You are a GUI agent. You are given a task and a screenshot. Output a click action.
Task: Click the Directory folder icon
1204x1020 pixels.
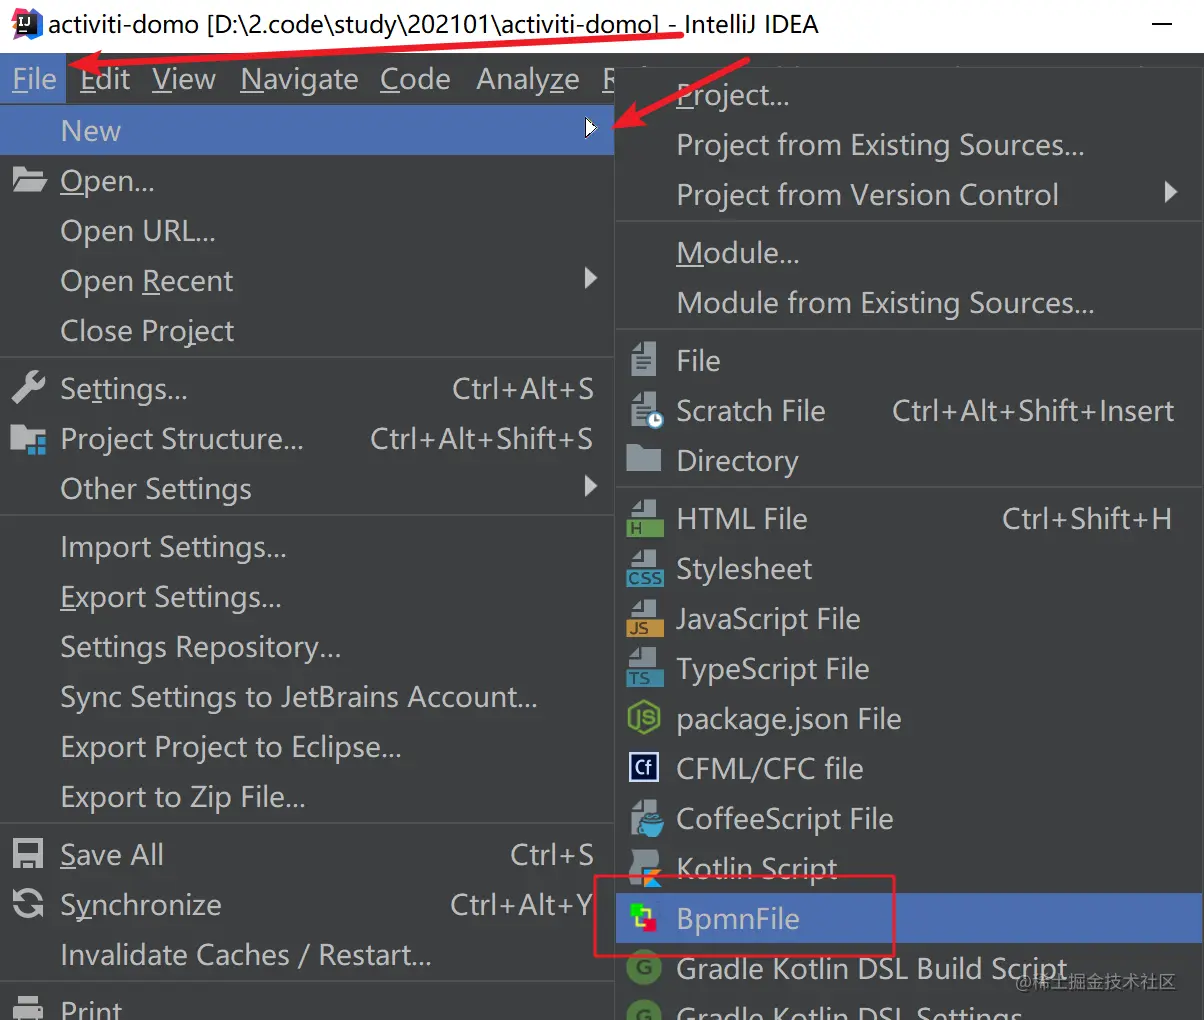[644, 459]
